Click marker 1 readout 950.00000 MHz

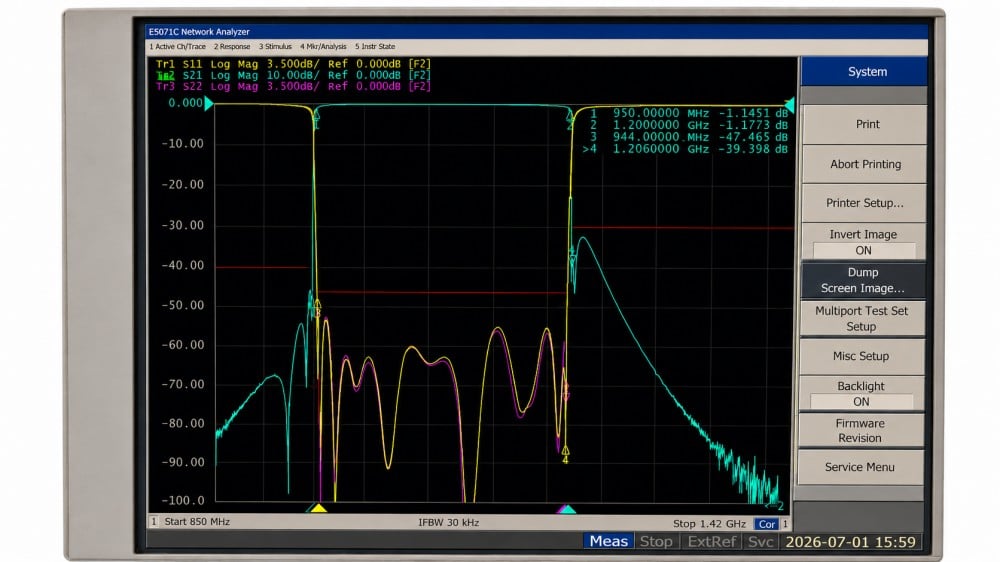click(x=689, y=113)
